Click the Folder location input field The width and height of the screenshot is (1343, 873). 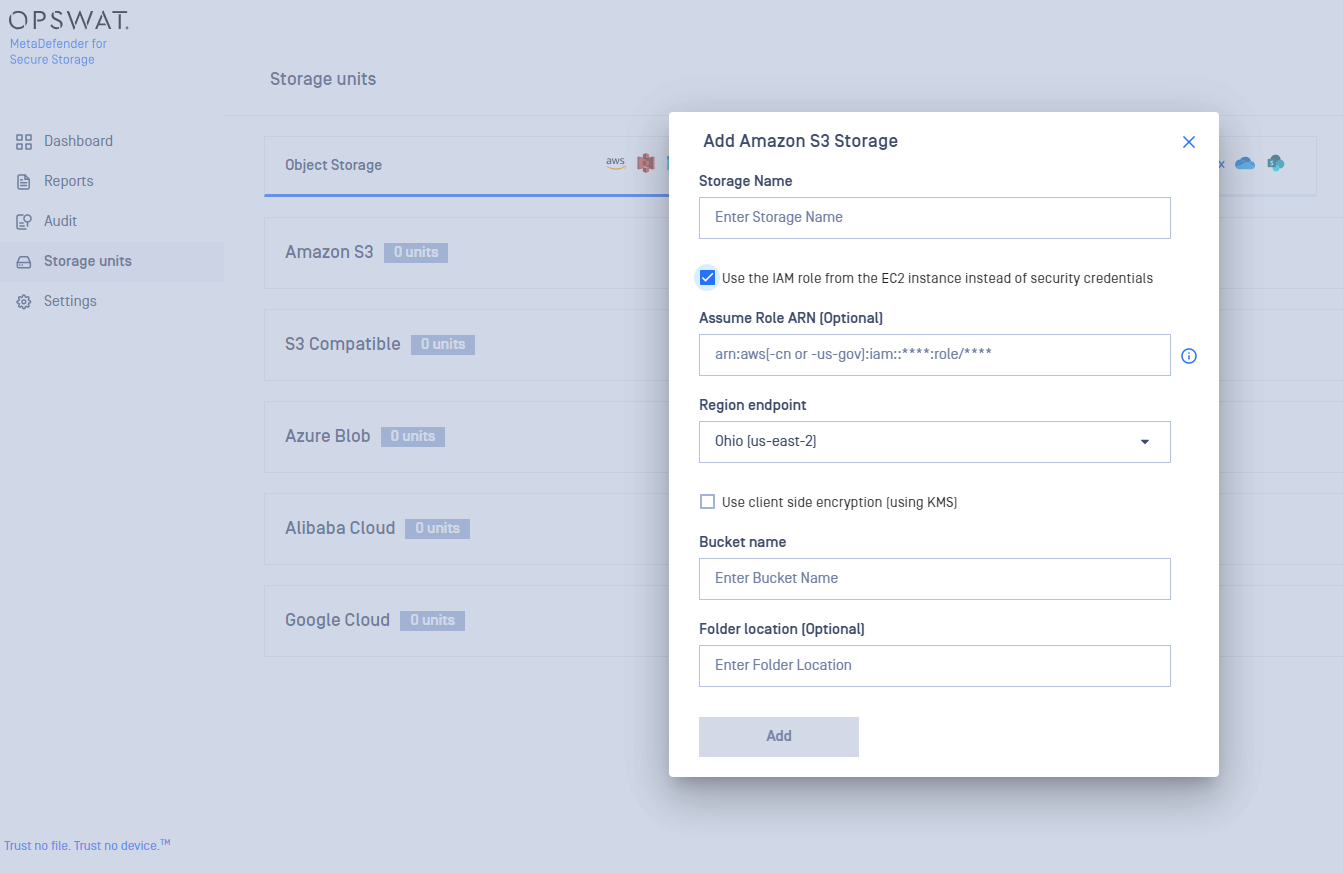point(934,665)
